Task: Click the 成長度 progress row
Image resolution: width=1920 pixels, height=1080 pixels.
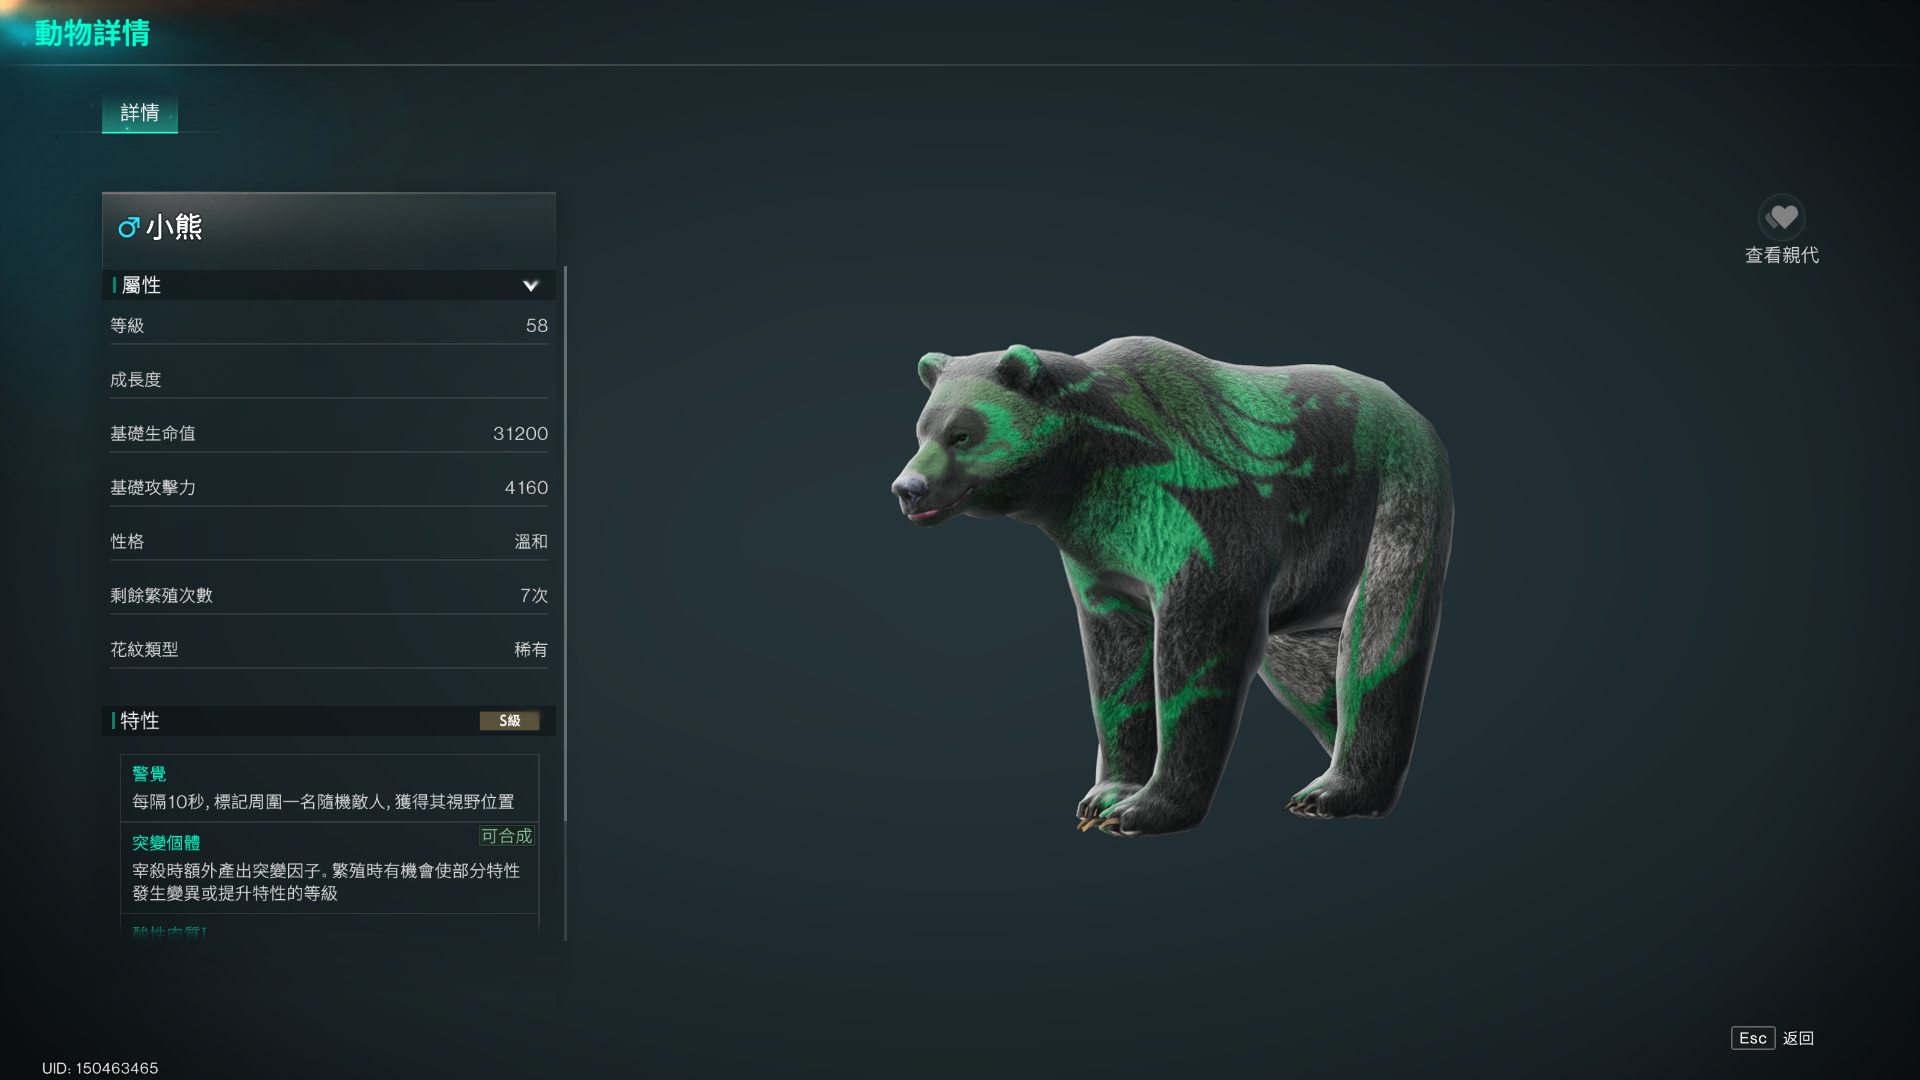Action: coord(329,380)
